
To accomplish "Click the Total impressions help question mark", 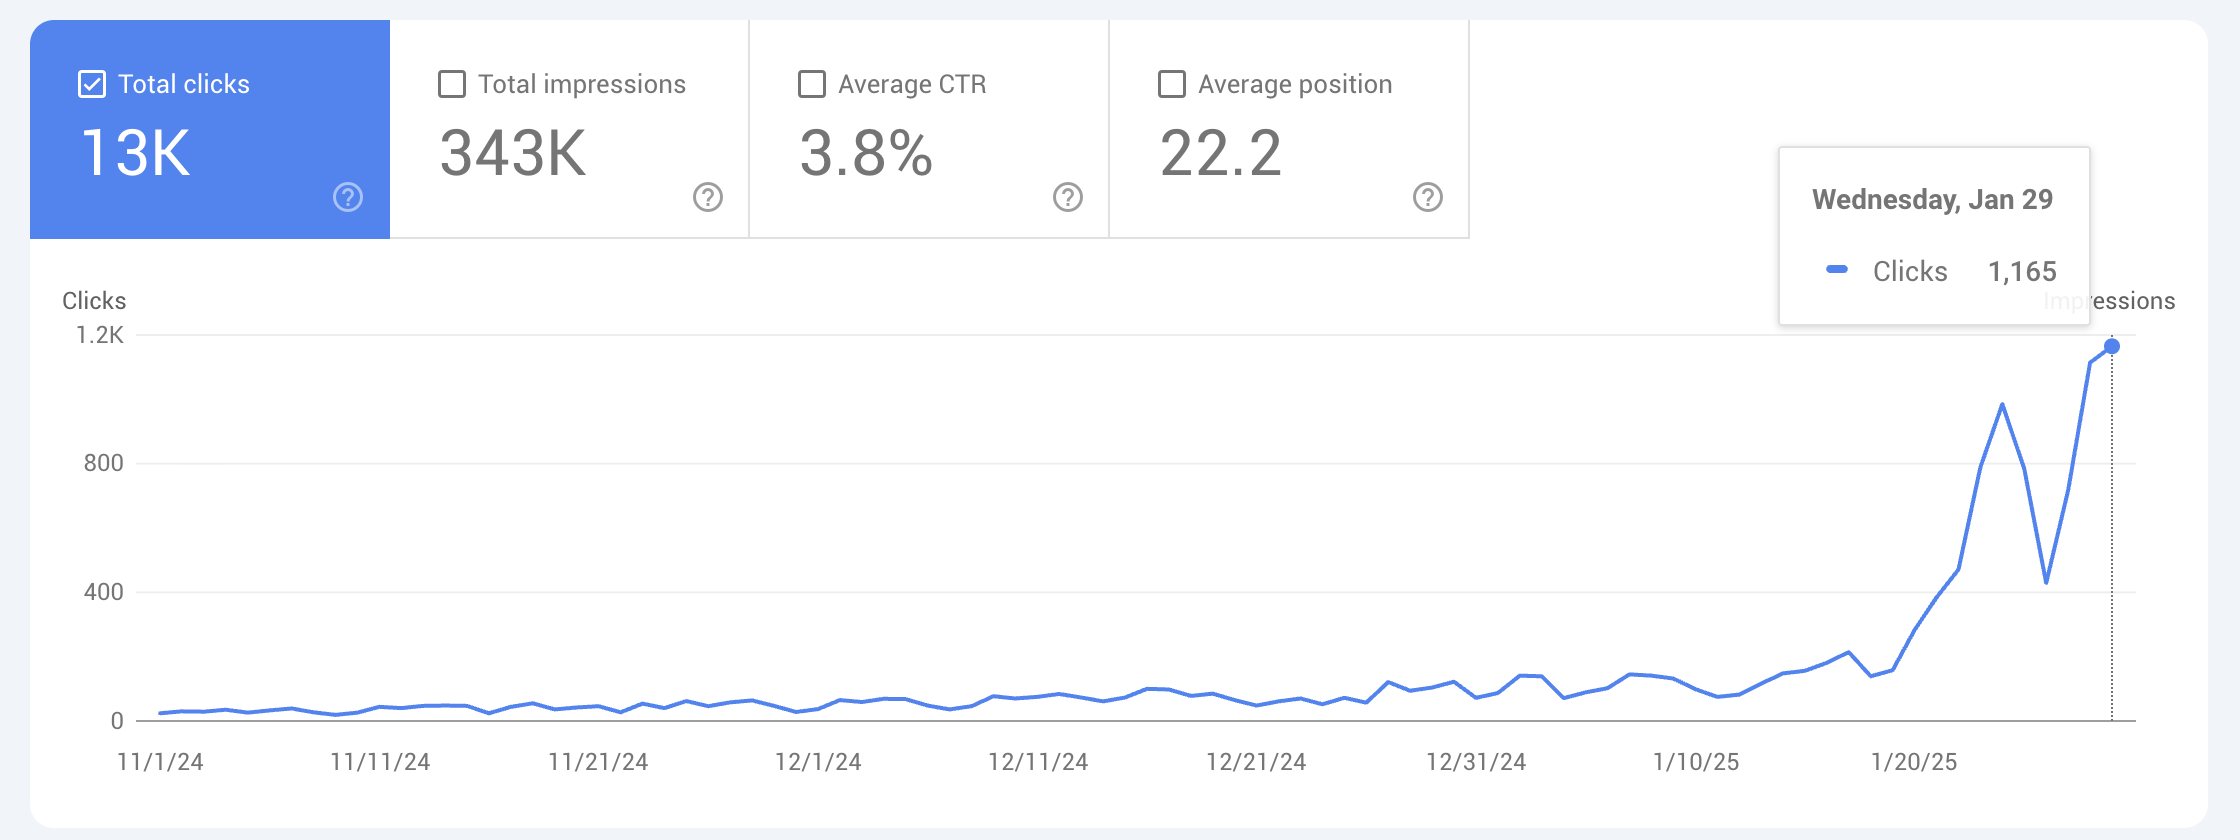I will point(707,199).
